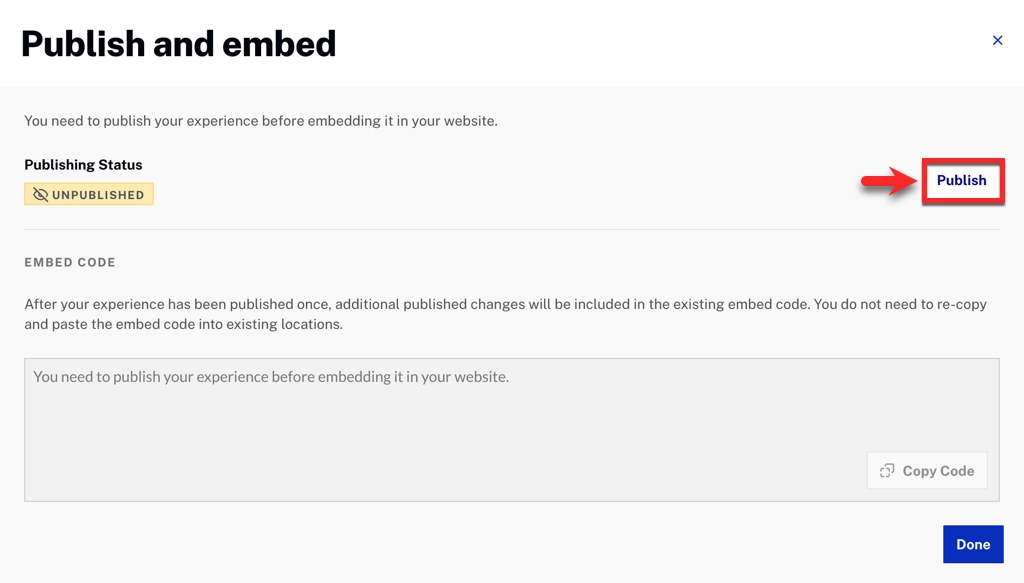Close the Publish and embed dialog

(x=997, y=41)
